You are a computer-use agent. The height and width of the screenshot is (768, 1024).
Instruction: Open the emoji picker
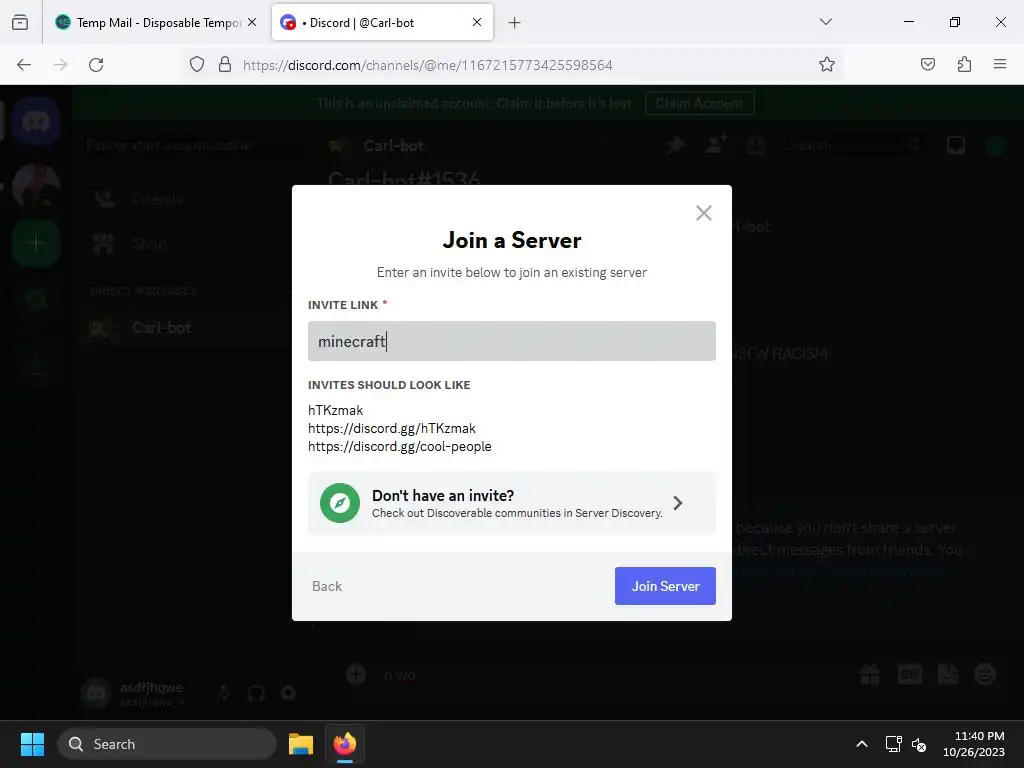coord(985,673)
